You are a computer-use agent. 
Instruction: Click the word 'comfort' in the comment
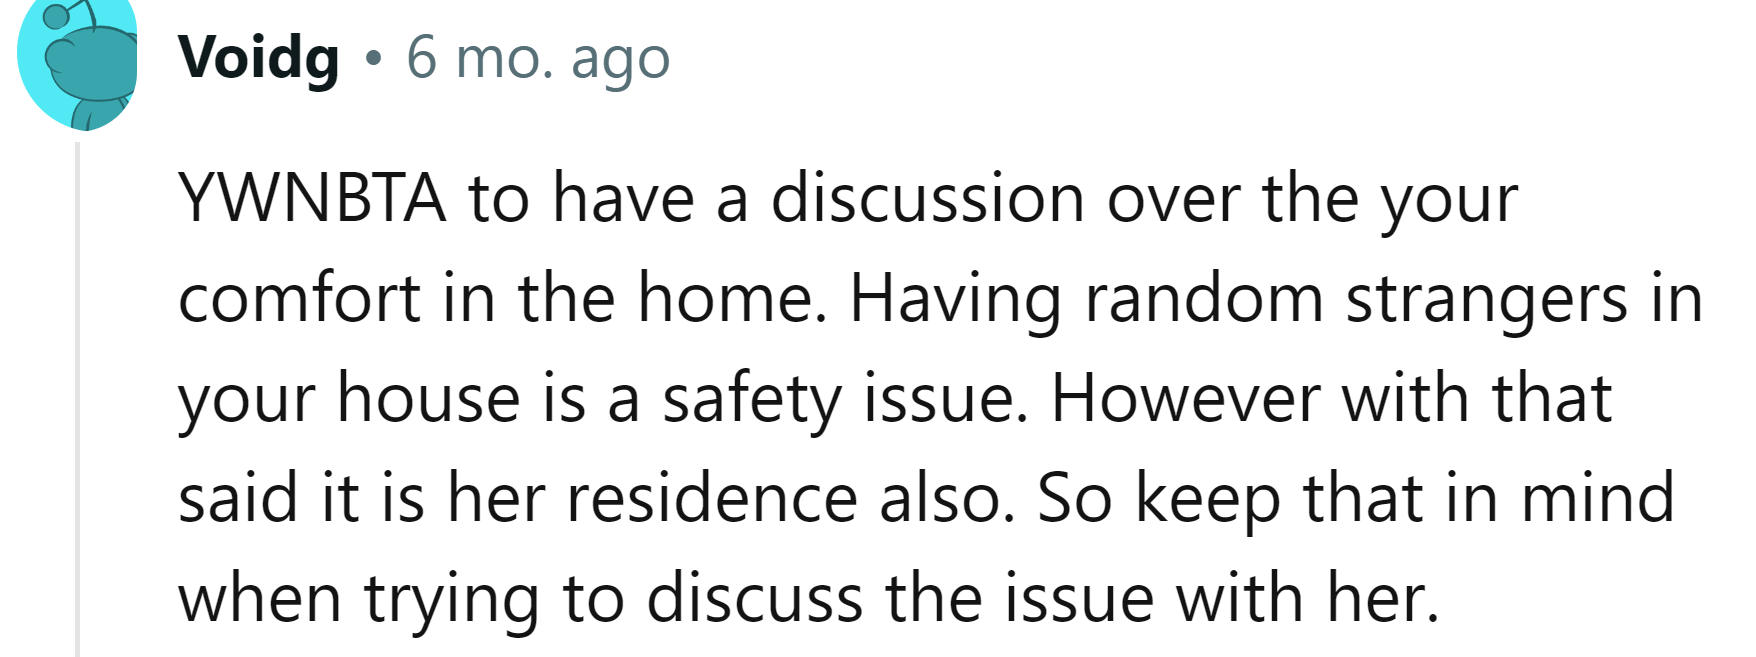pyautogui.click(x=299, y=298)
